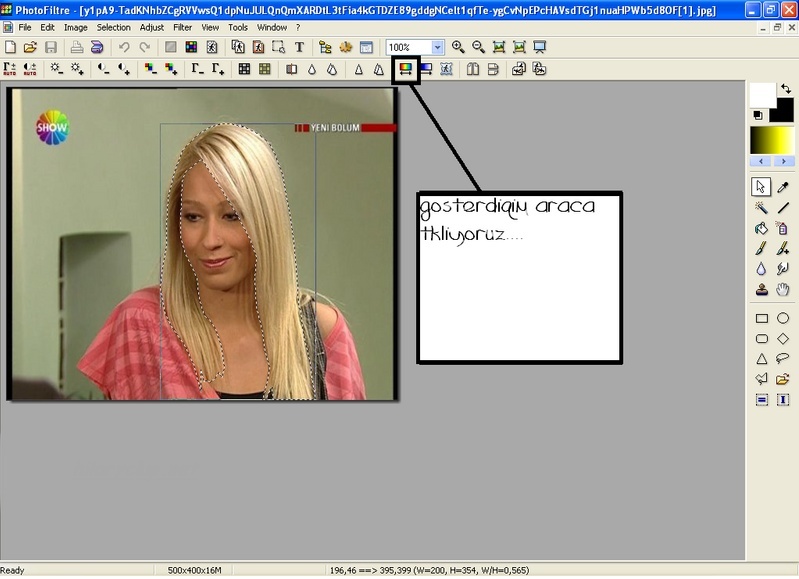Screen dimensions: 799x579
Task: Choose the Lasso selection shape
Action: [783, 358]
